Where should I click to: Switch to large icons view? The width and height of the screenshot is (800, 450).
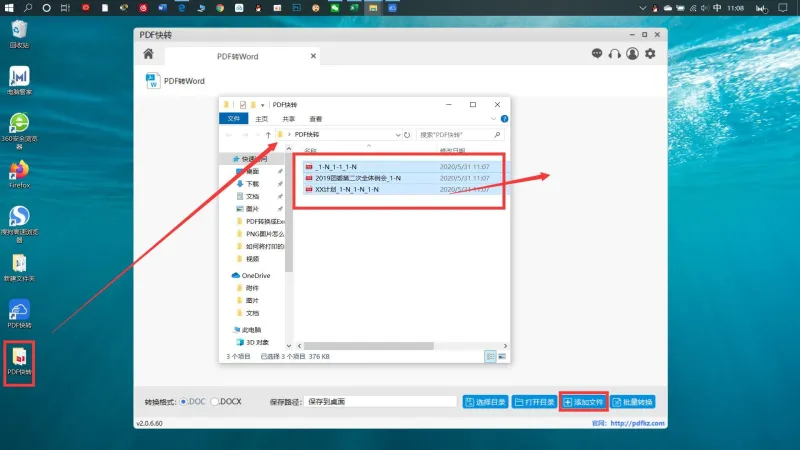click(502, 357)
